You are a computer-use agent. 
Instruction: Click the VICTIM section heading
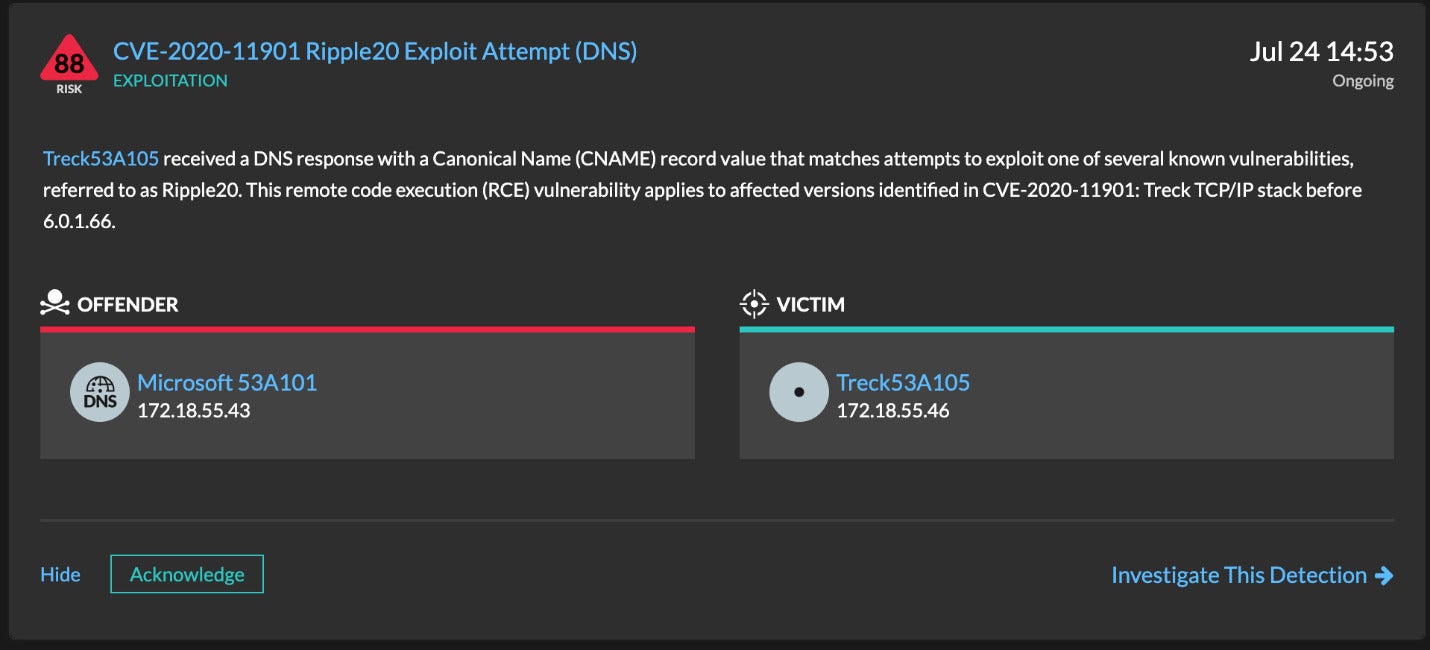(811, 304)
